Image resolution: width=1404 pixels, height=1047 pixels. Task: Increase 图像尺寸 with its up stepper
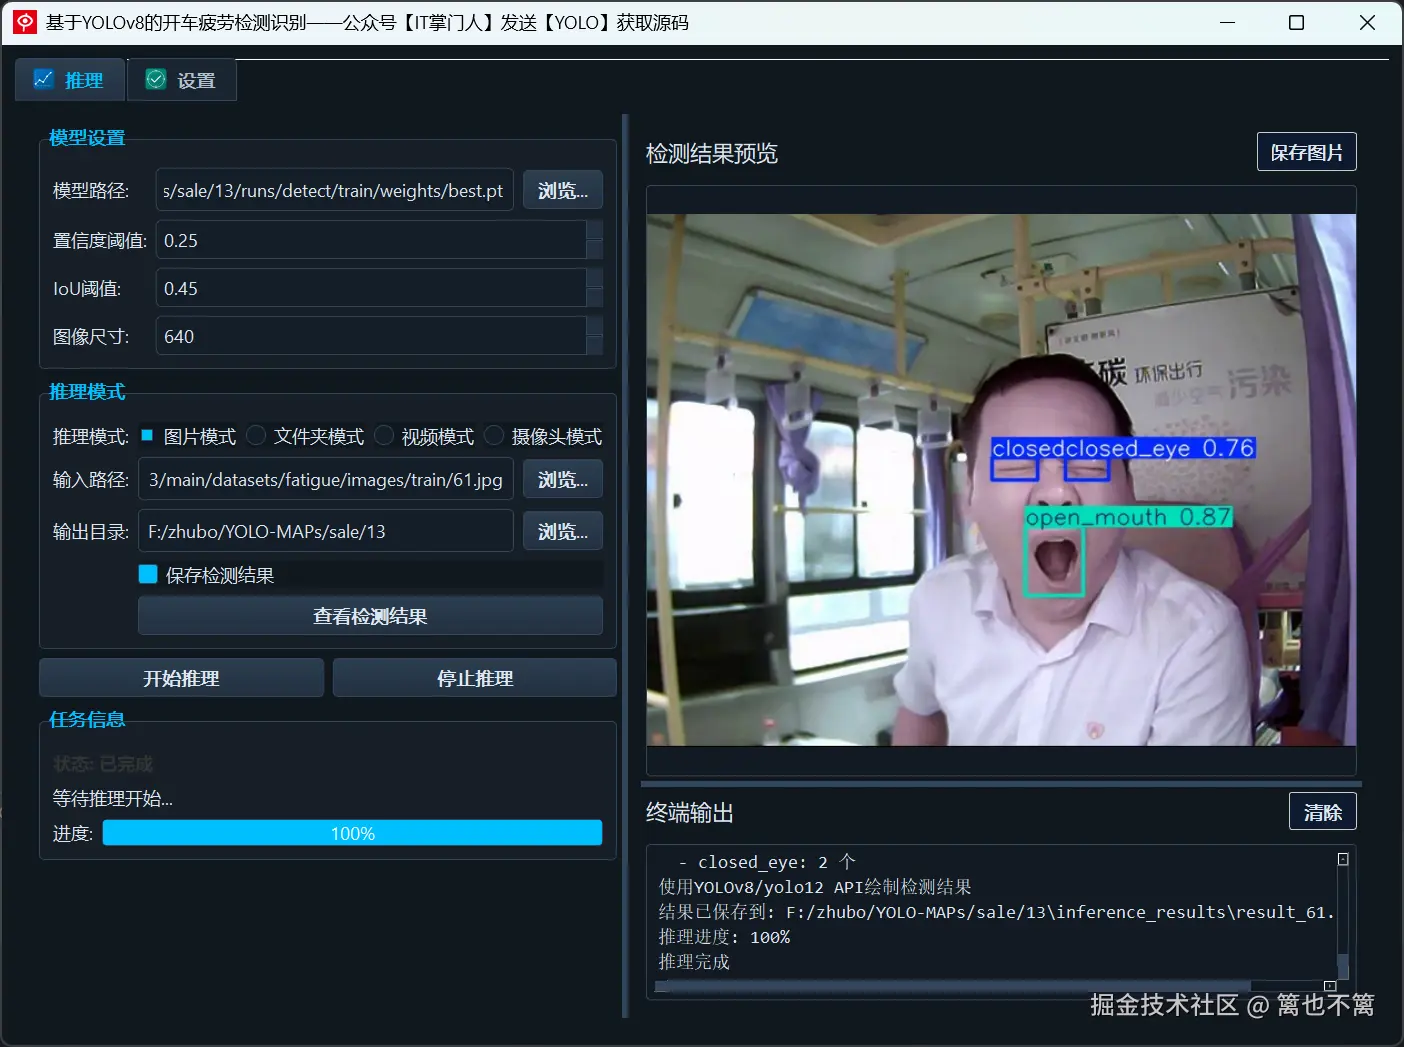tap(594, 326)
